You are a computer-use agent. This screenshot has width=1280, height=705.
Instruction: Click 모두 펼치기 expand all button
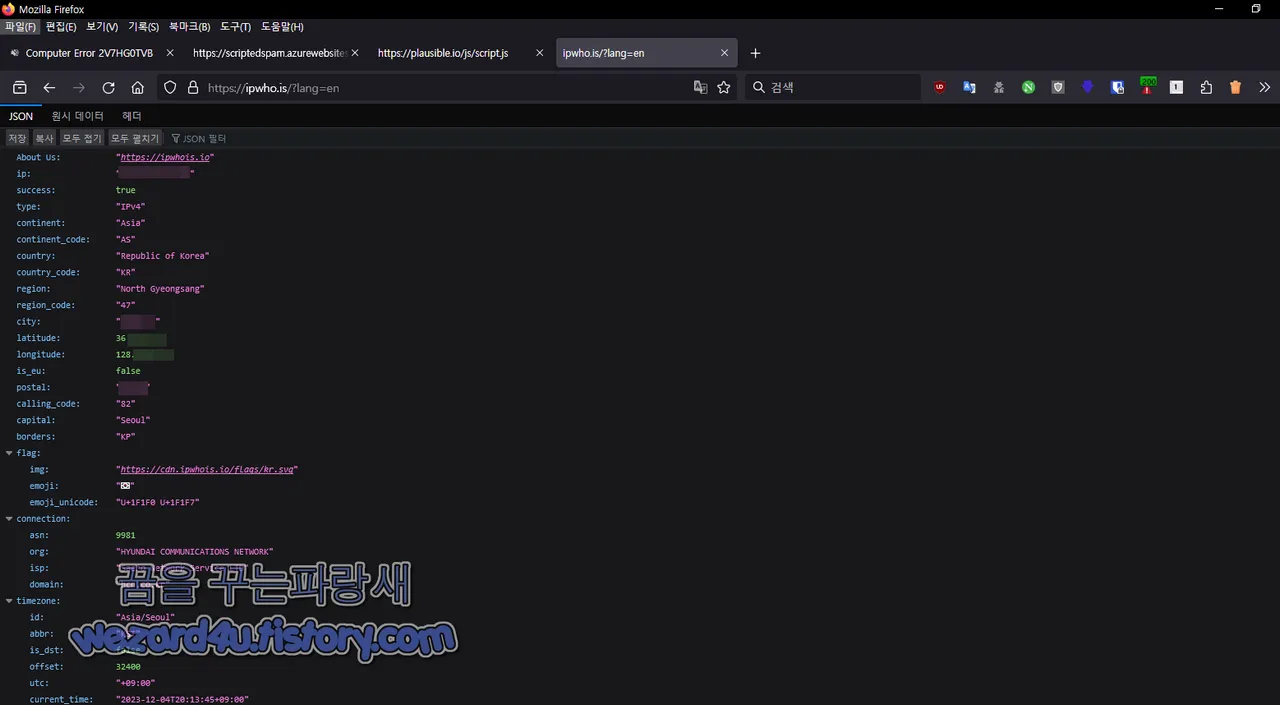click(135, 138)
